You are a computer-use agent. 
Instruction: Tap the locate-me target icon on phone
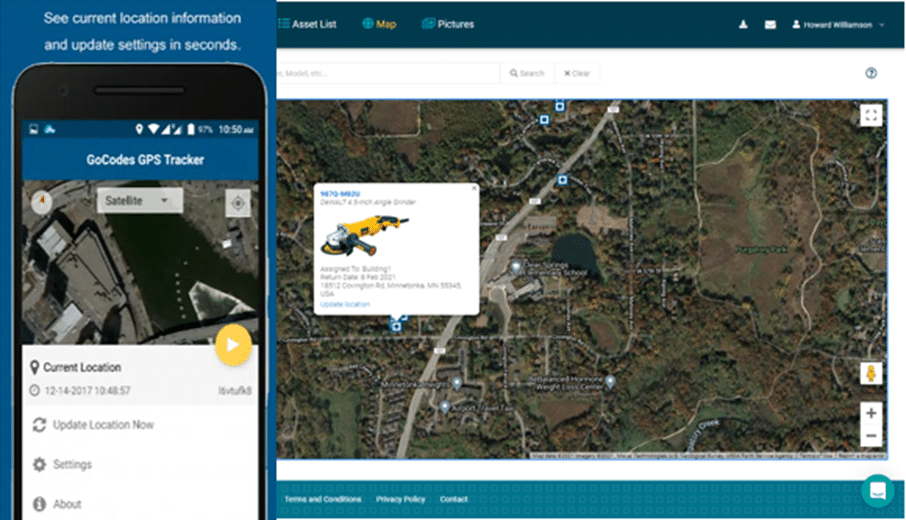[237, 202]
